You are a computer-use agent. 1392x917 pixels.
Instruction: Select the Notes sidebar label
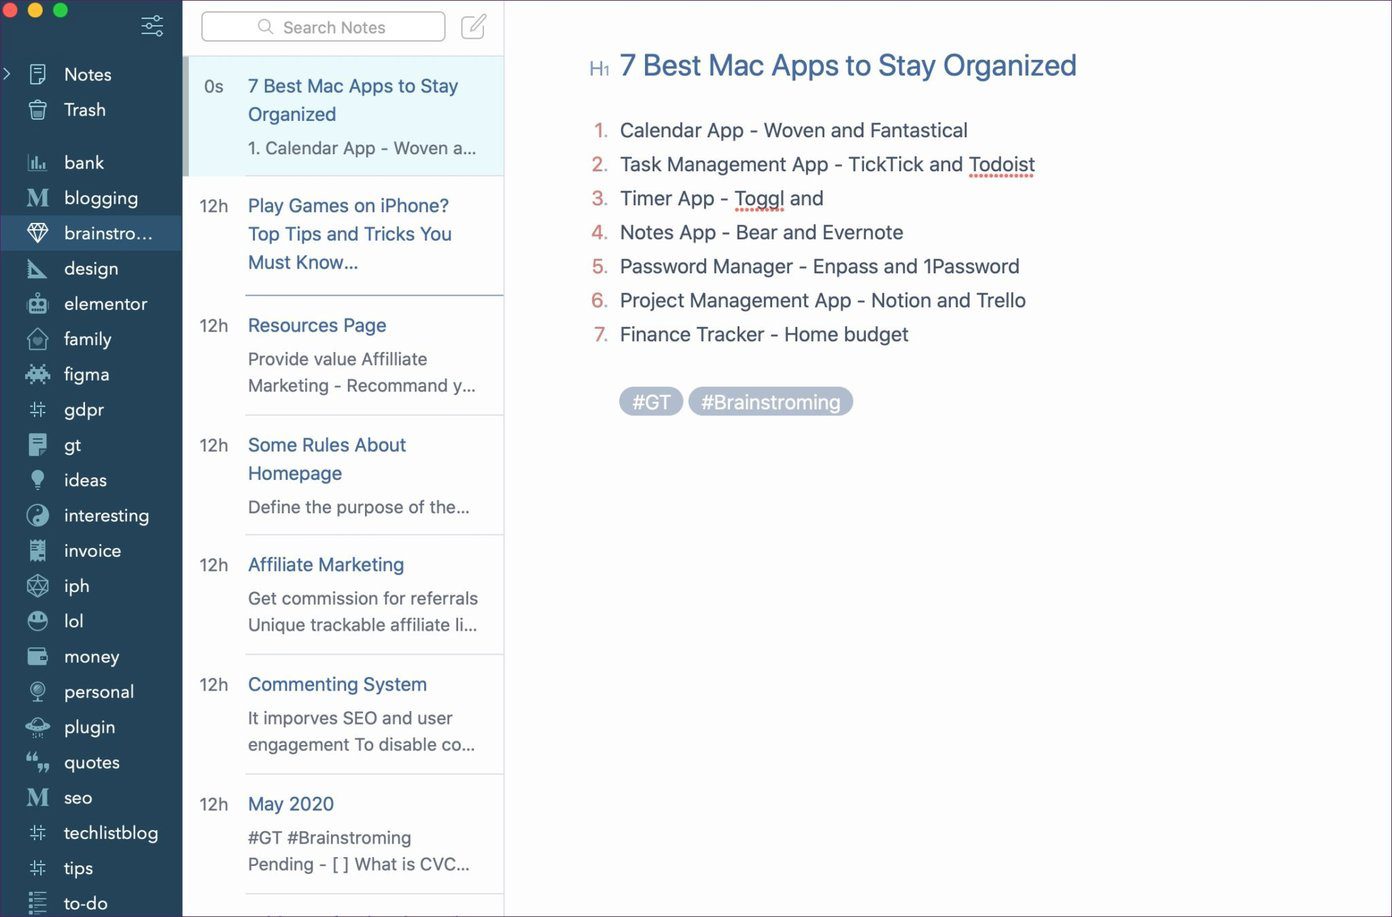87,75
